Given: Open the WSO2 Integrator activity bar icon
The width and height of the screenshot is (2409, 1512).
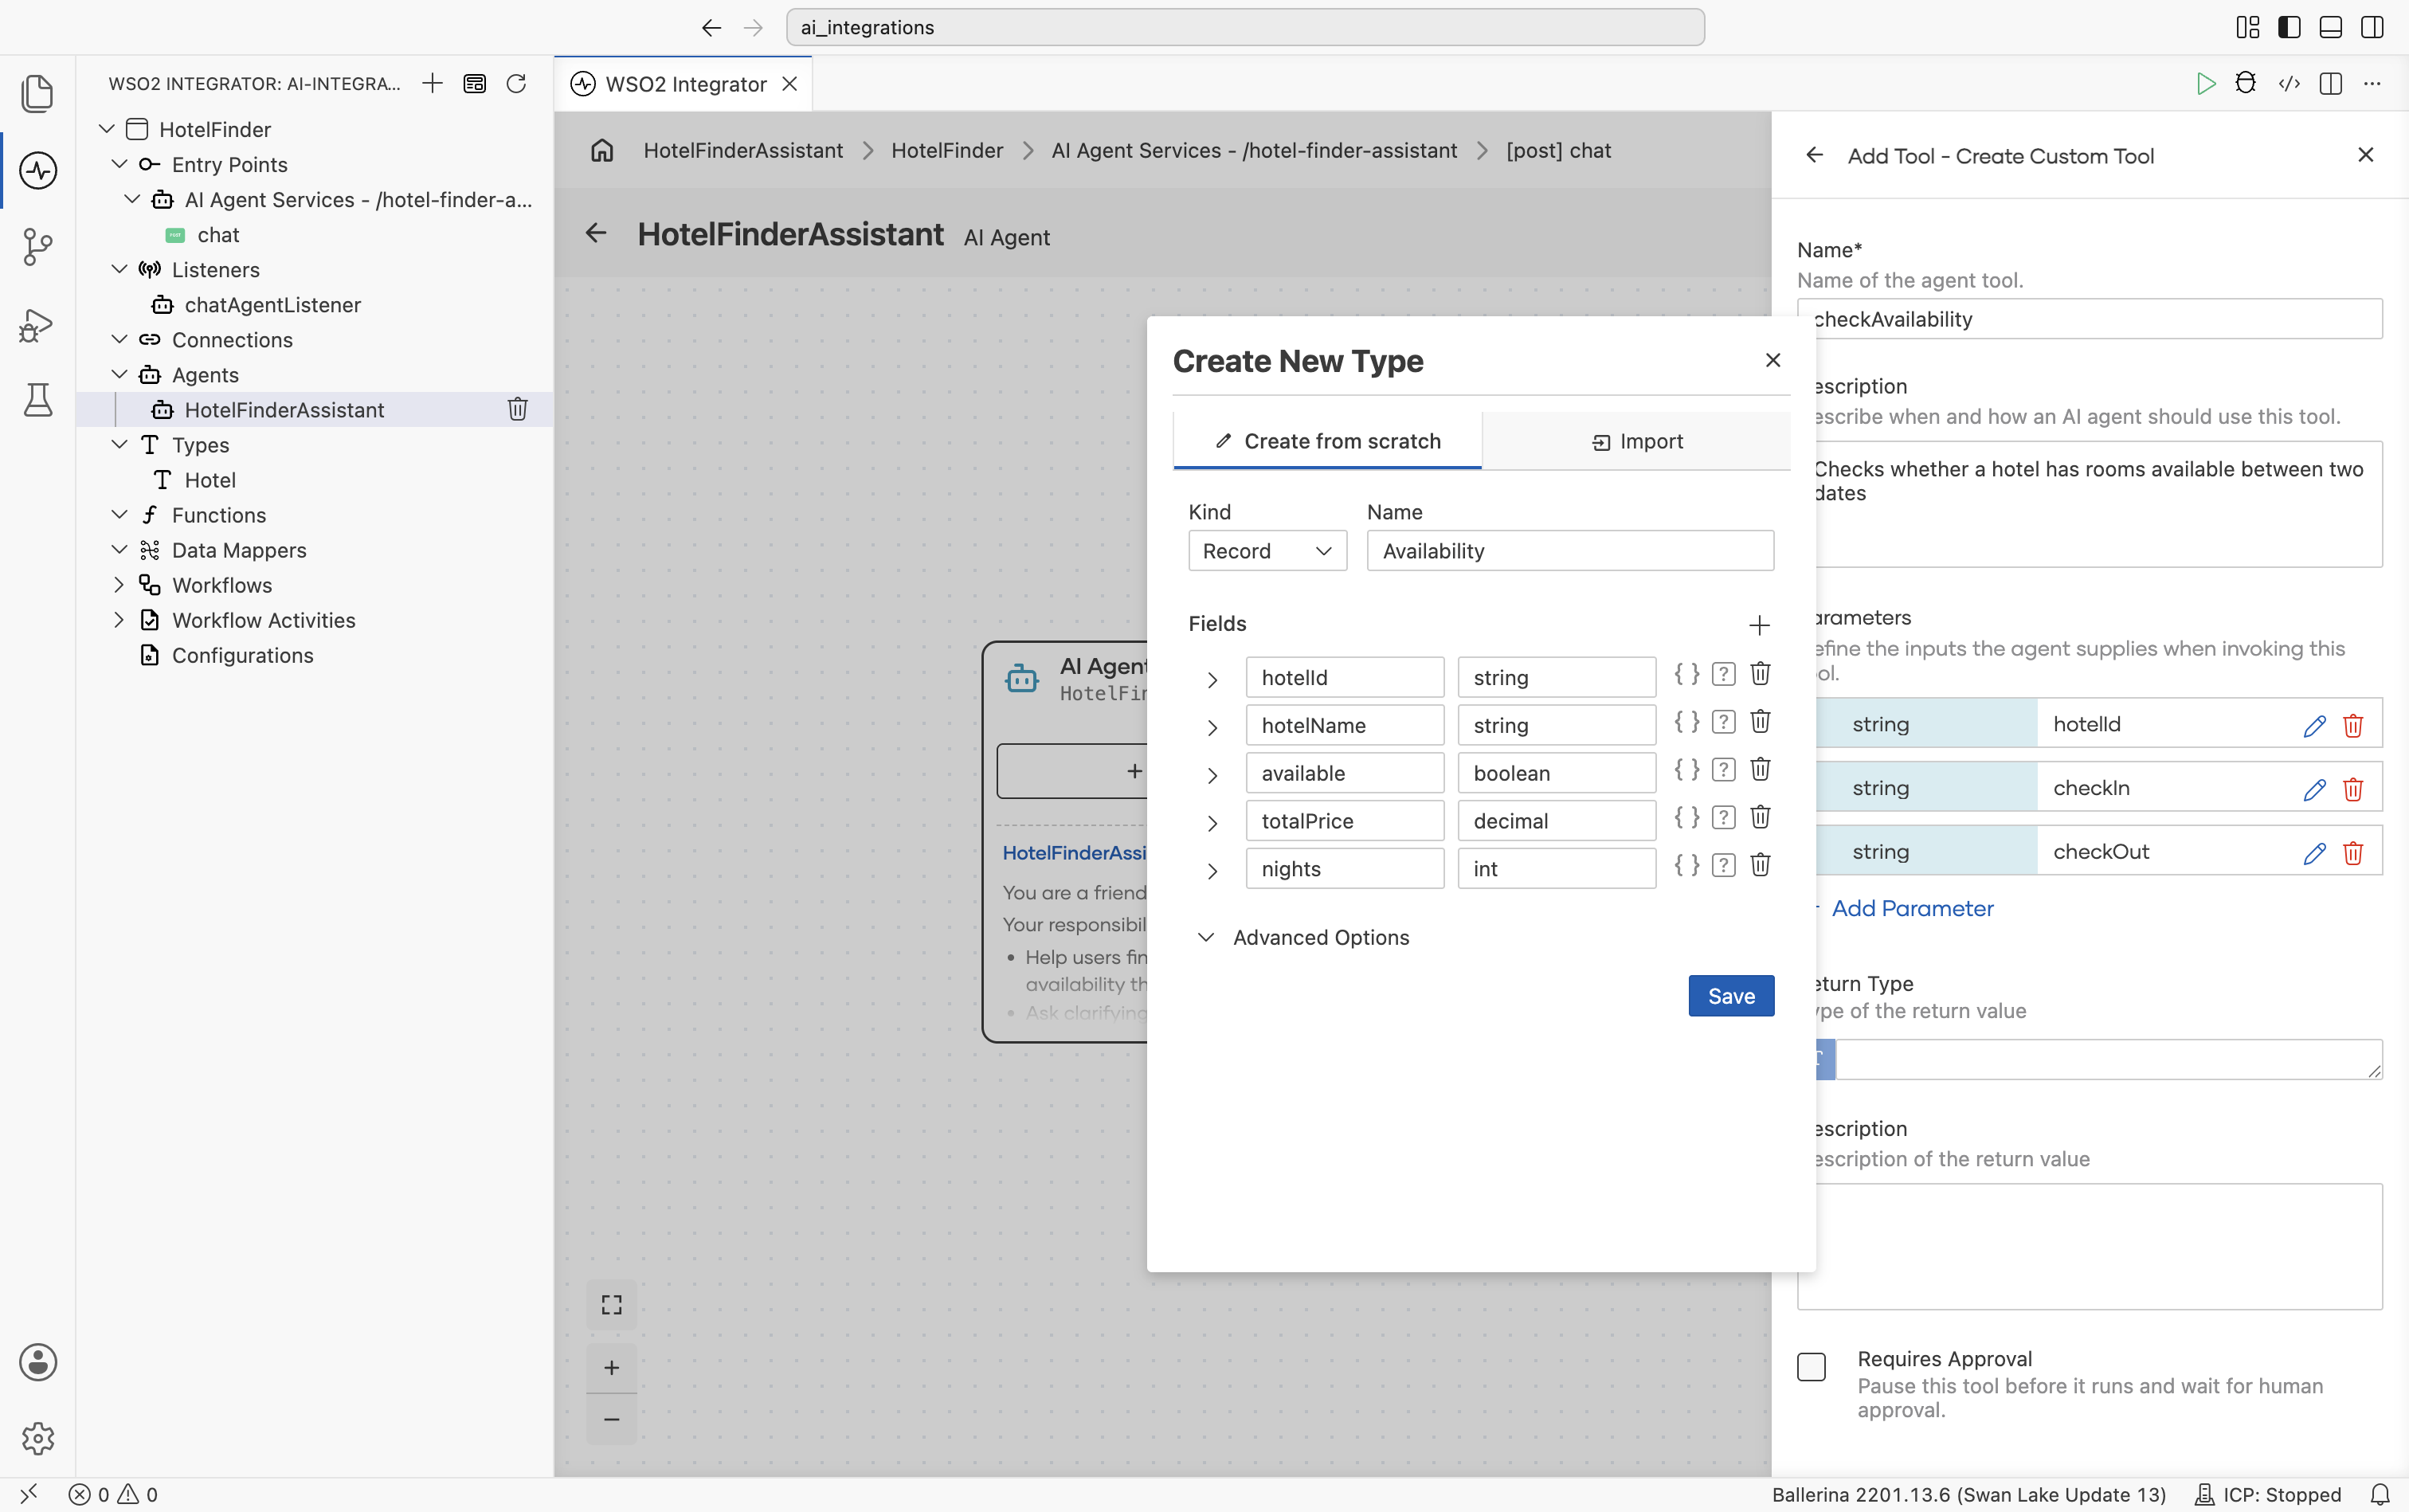Looking at the screenshot, I should point(38,170).
